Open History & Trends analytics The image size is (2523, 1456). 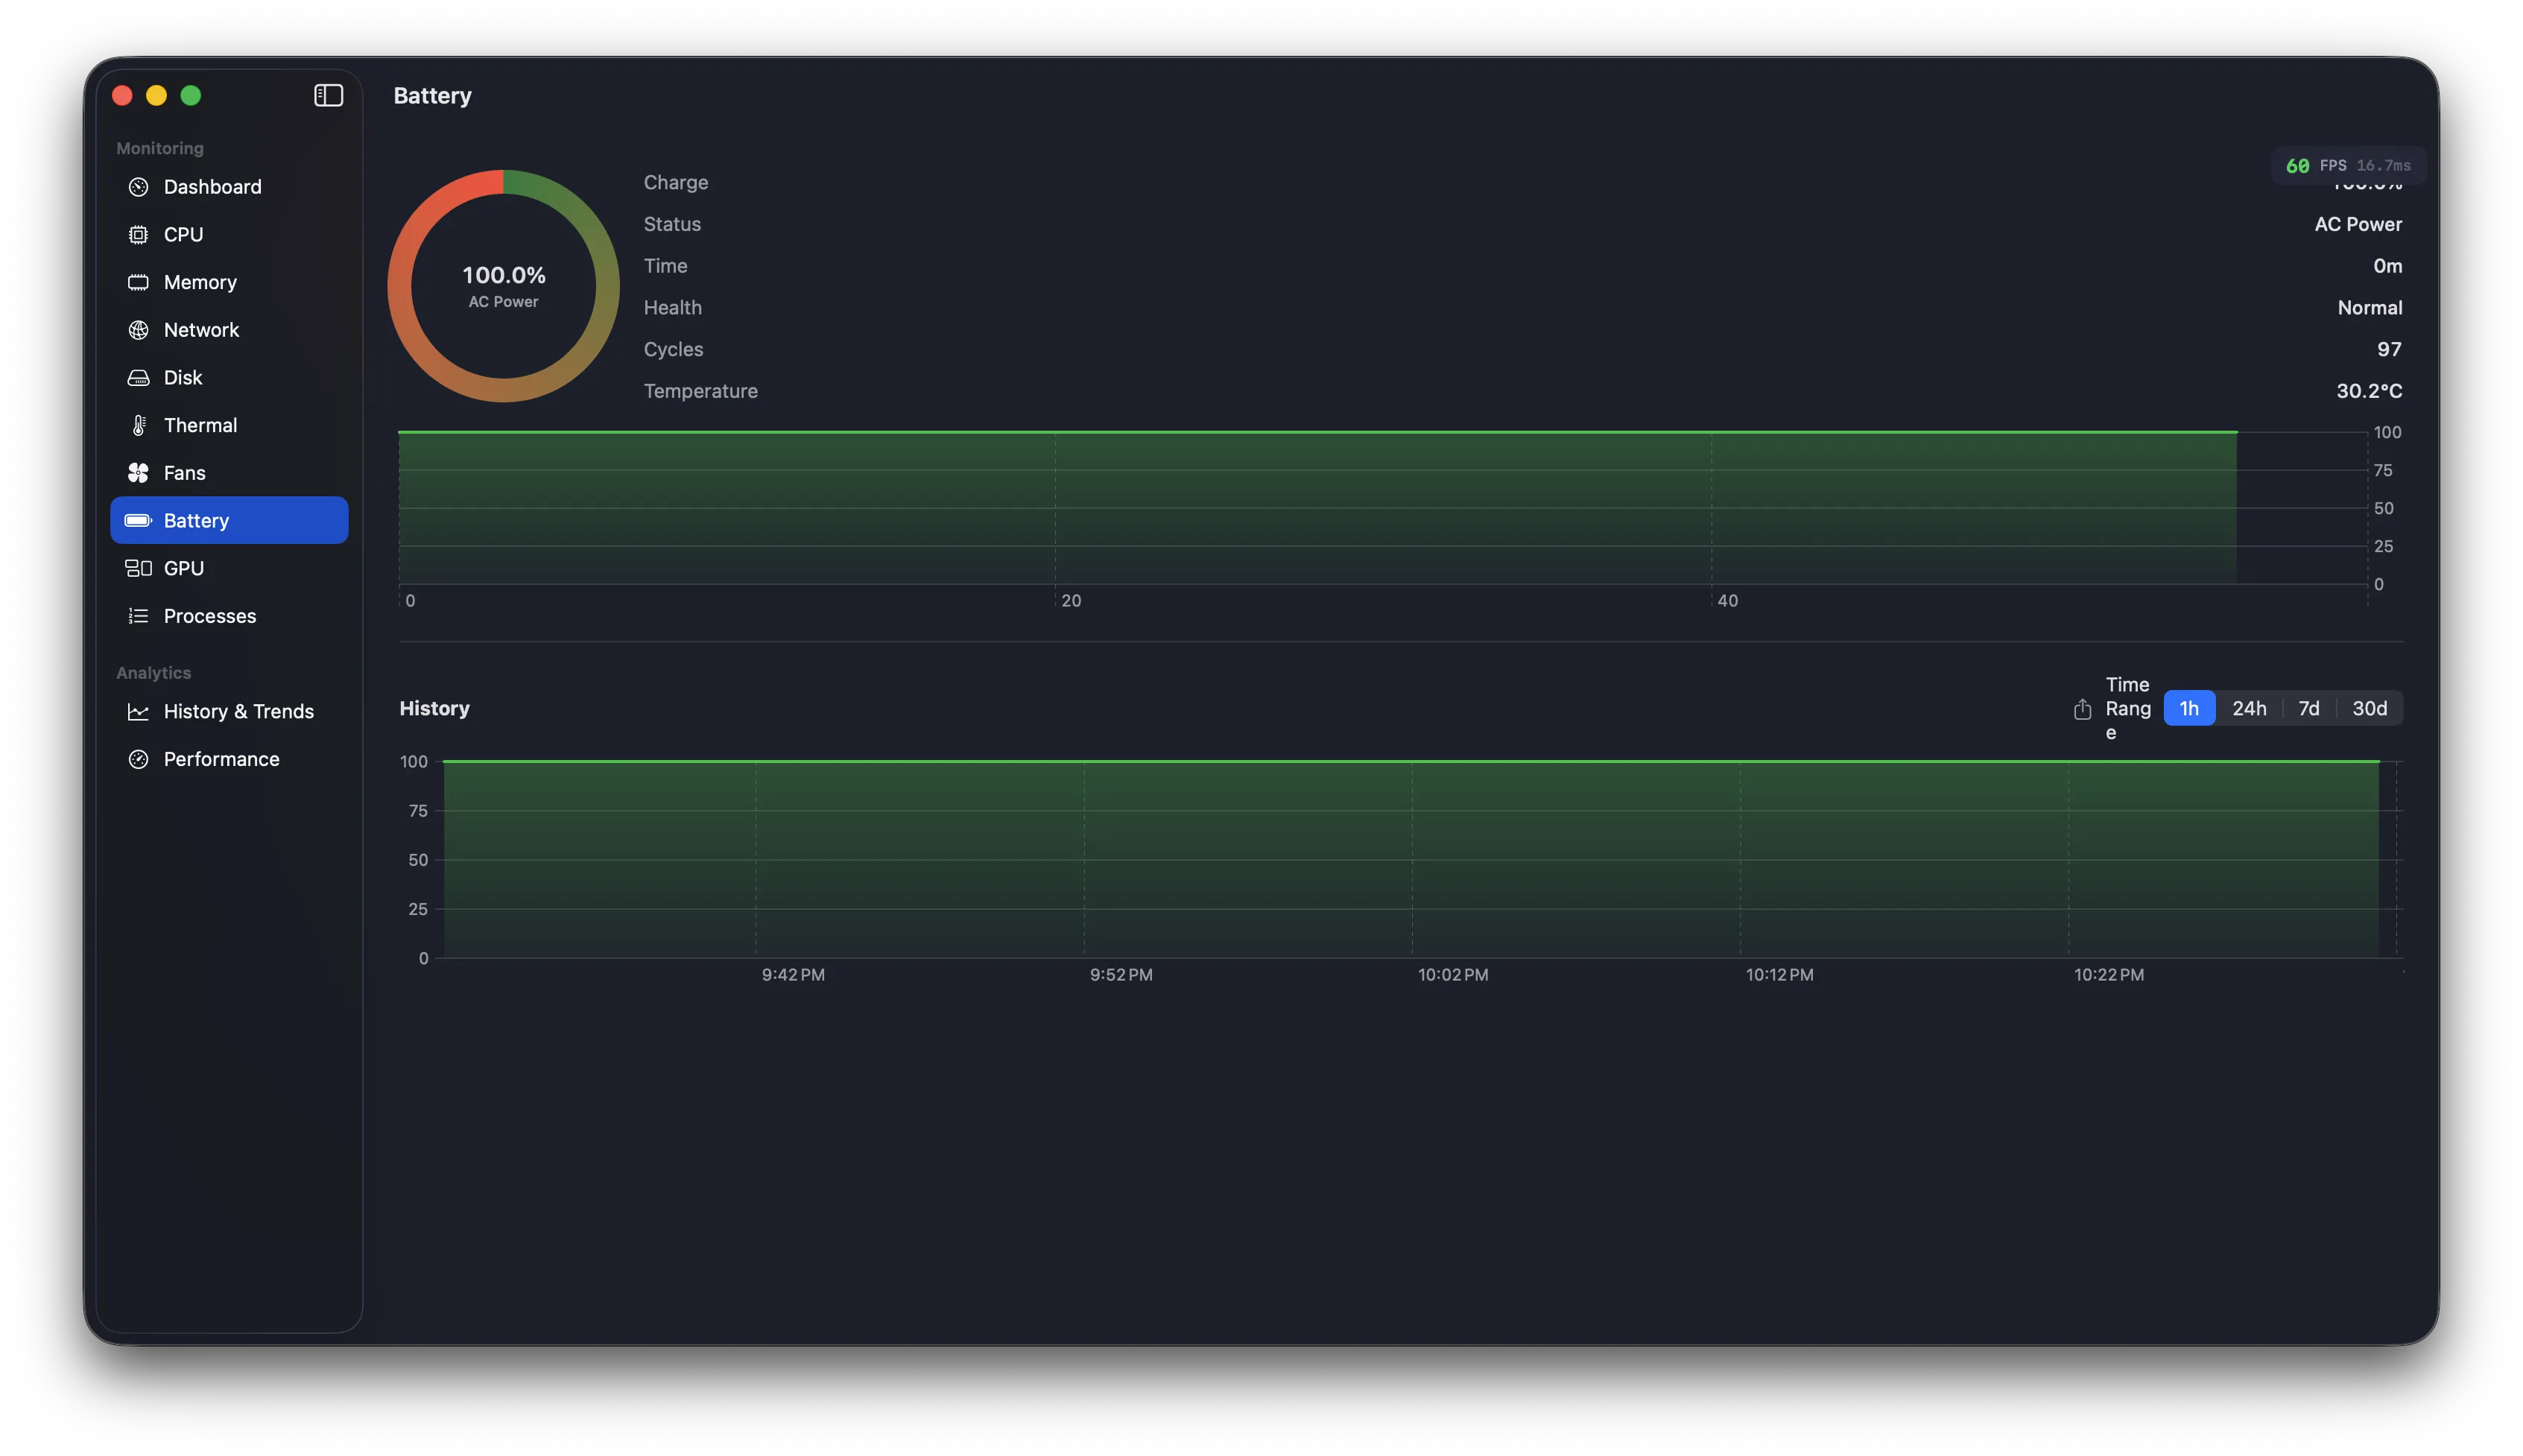pos(238,711)
